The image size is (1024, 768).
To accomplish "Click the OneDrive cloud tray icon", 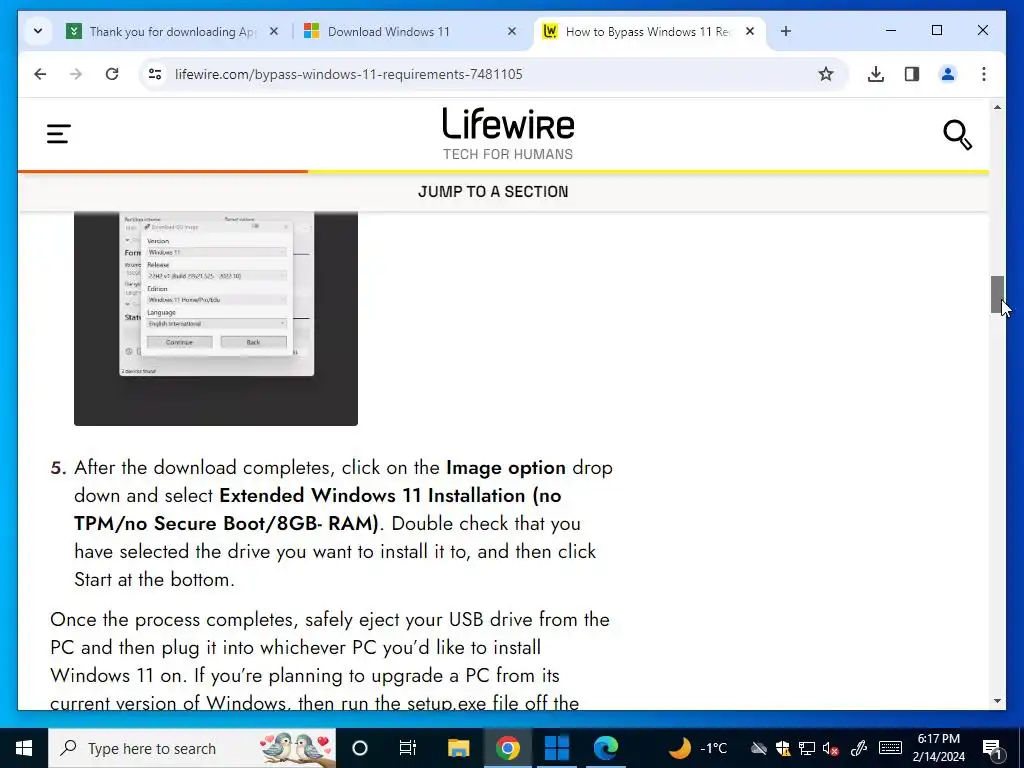I will (758, 748).
